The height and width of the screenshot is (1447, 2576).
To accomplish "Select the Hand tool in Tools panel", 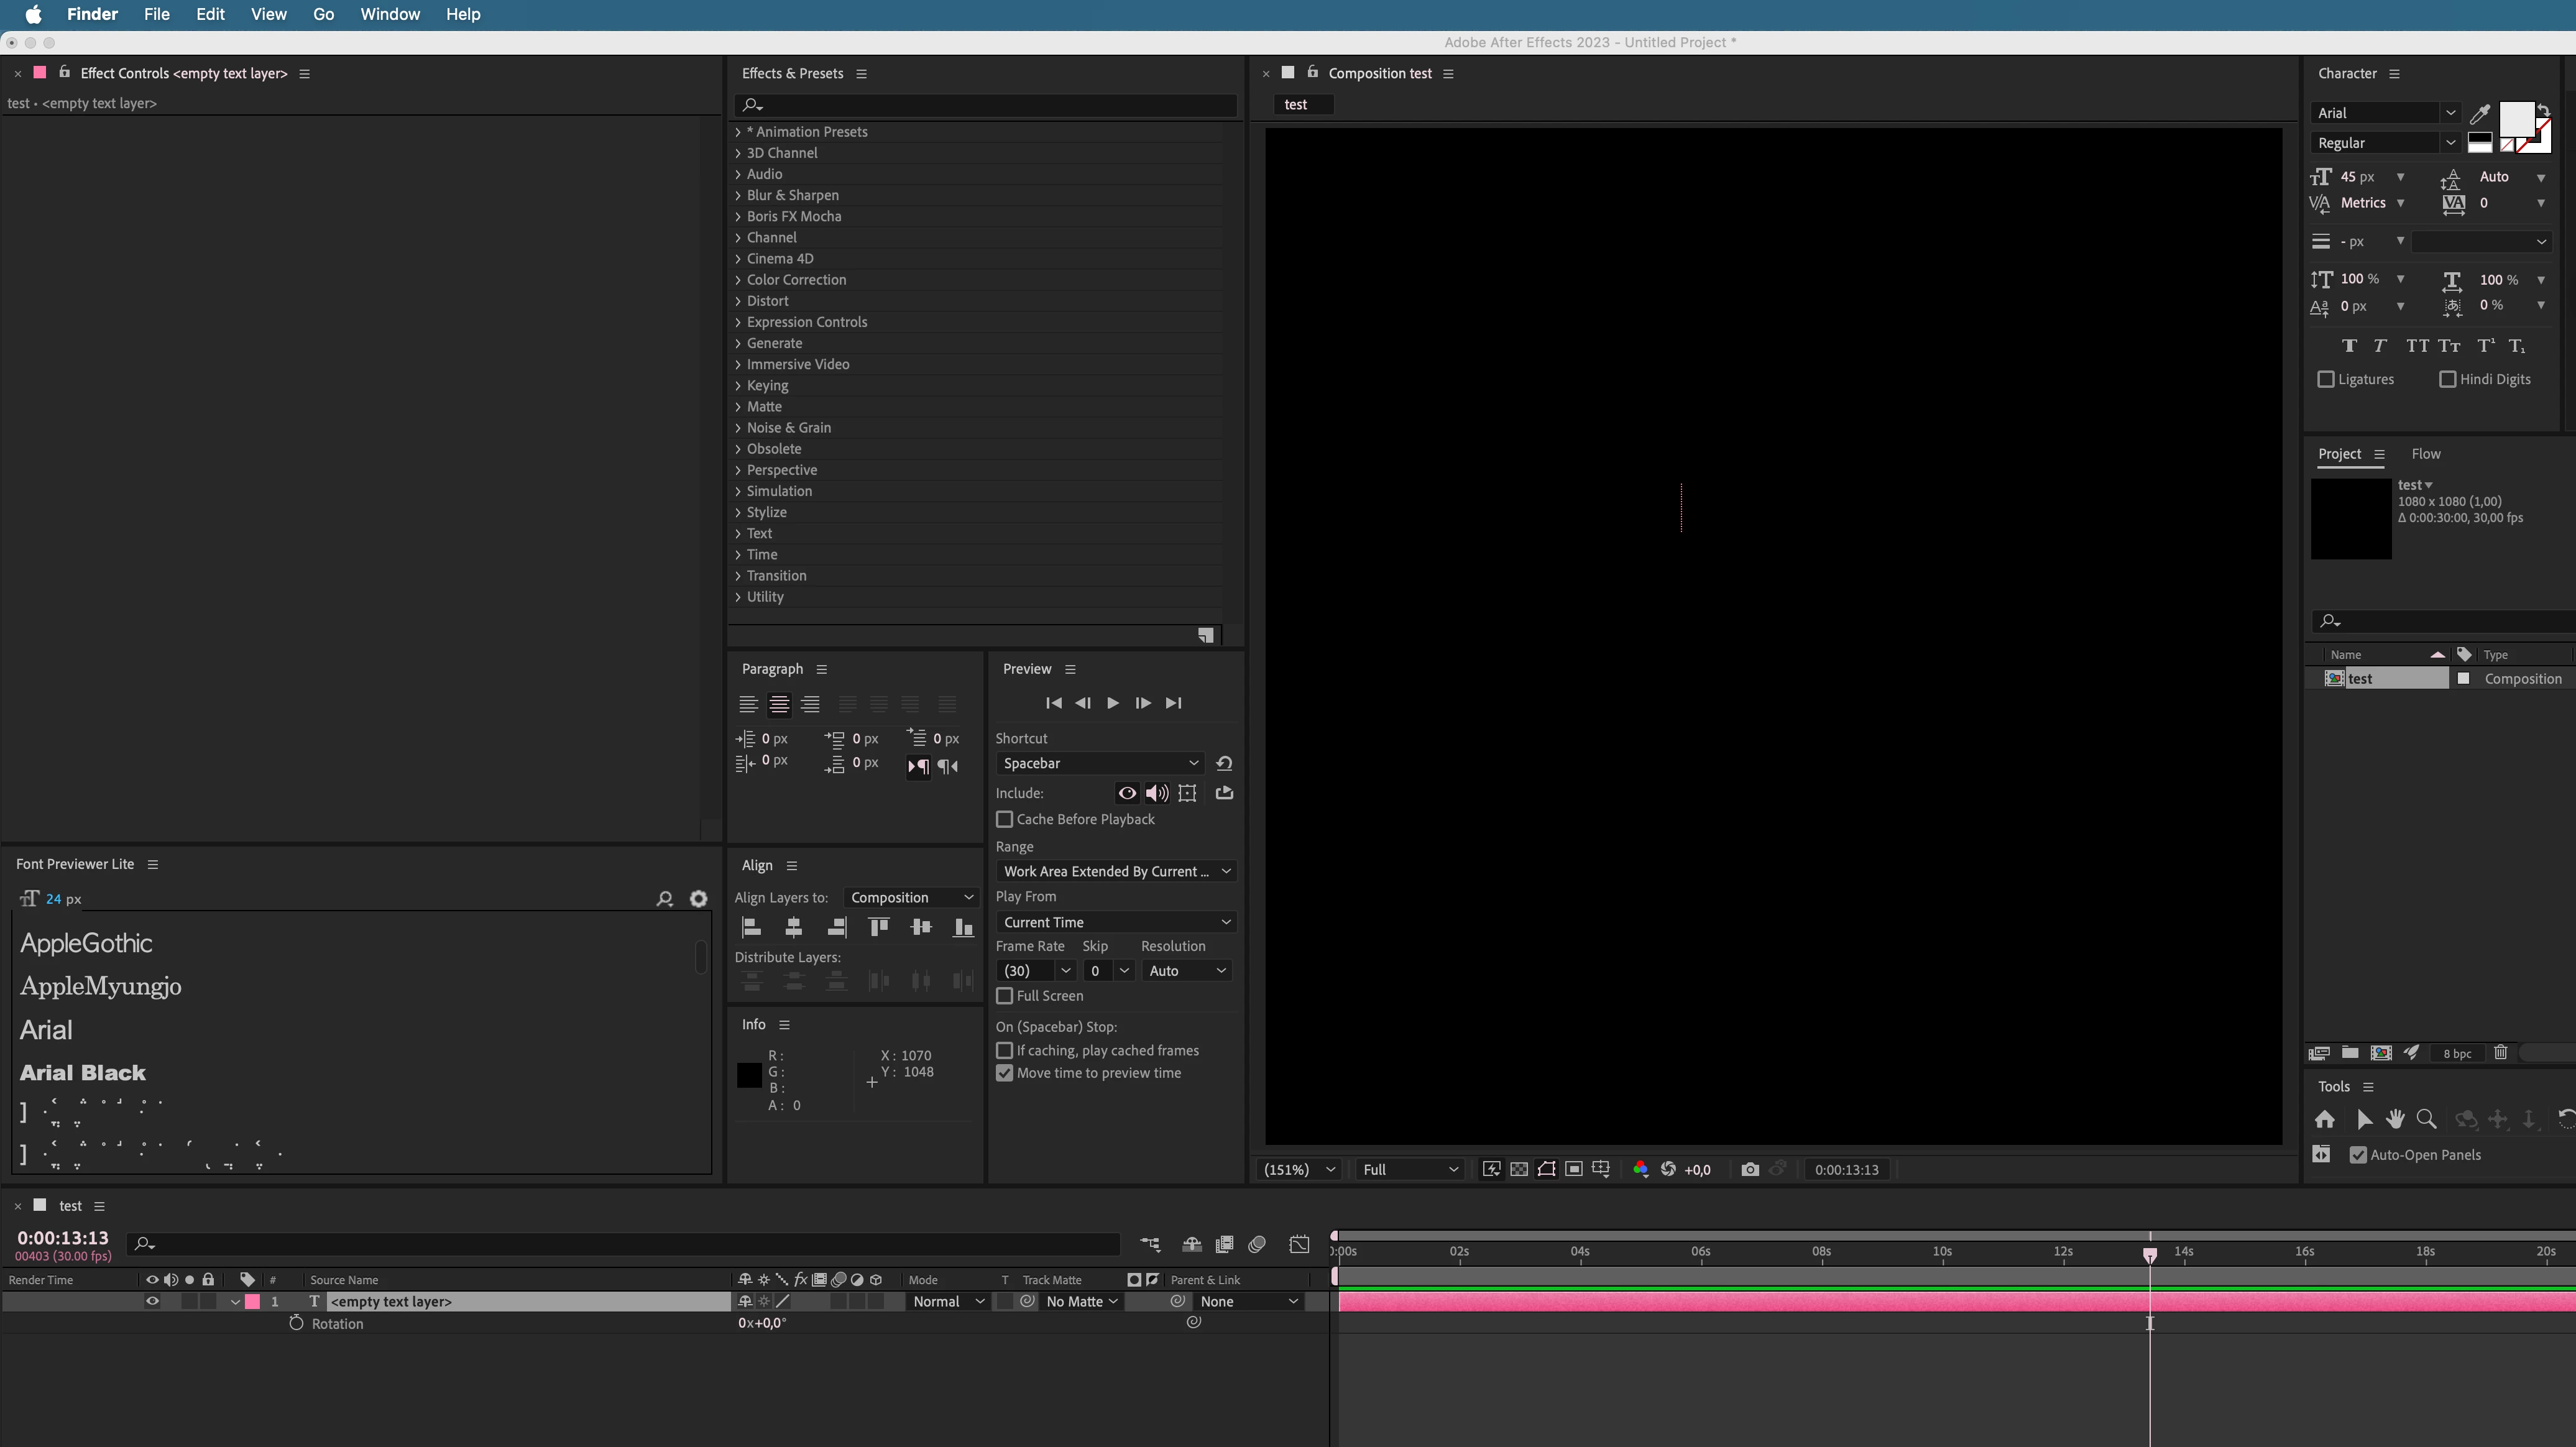I will point(2395,1119).
